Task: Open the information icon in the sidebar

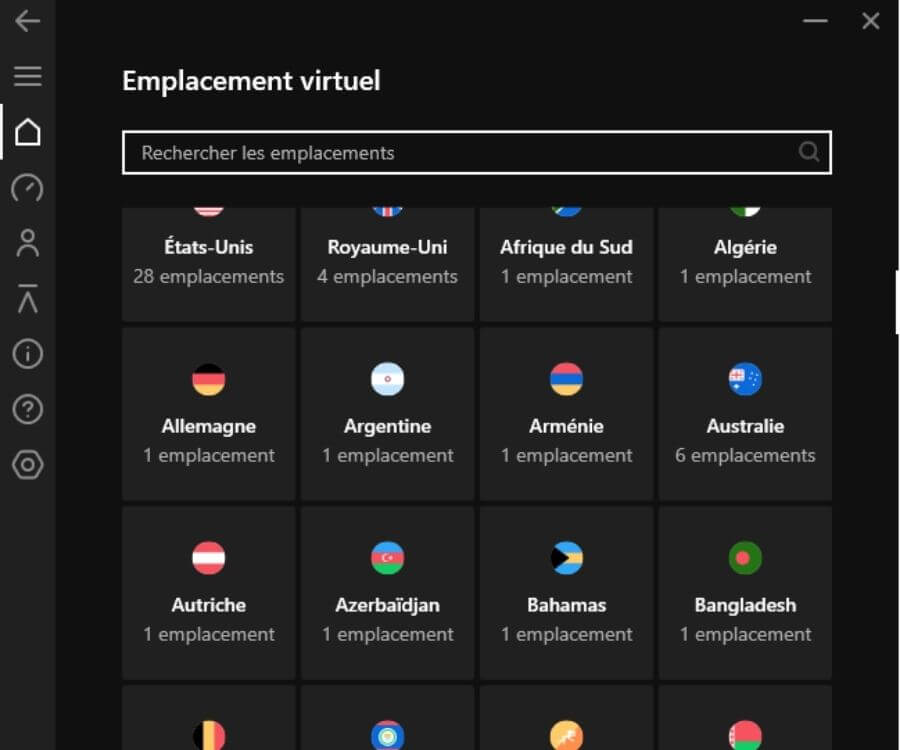Action: [x=28, y=353]
